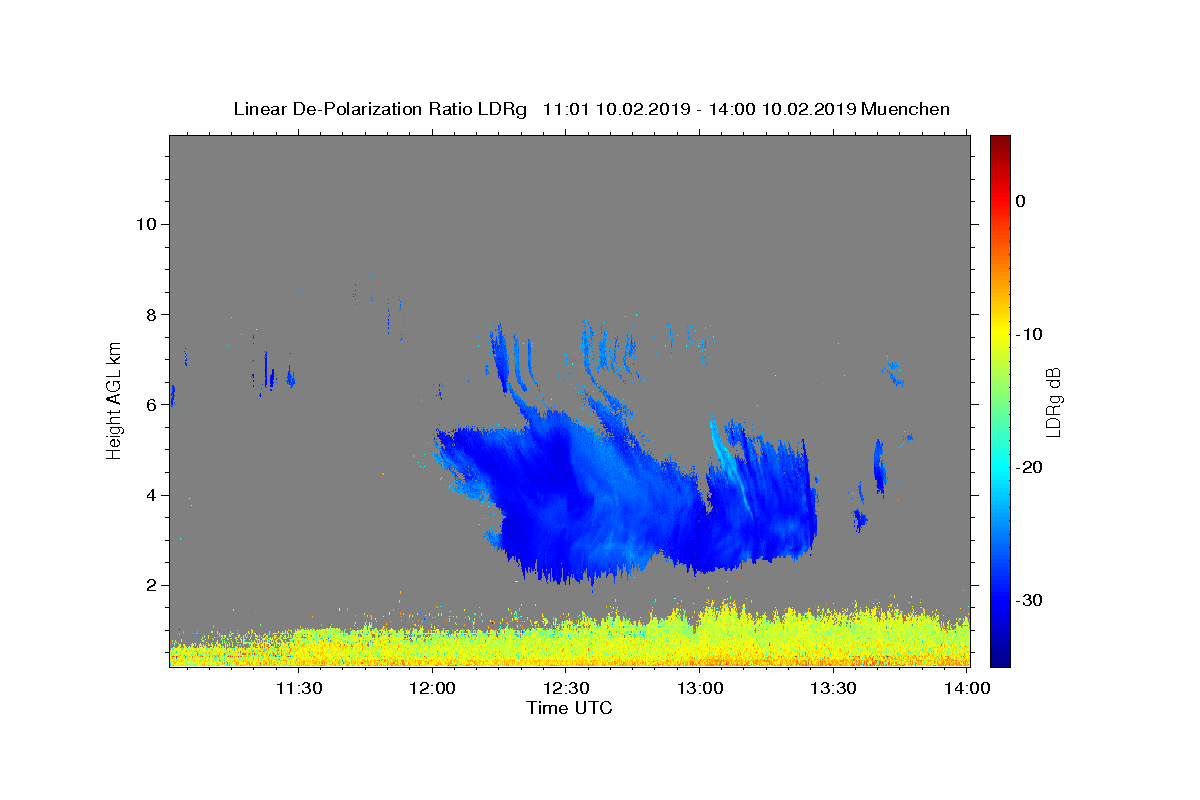Click the 'Height AGL km' axis label

tap(115, 400)
